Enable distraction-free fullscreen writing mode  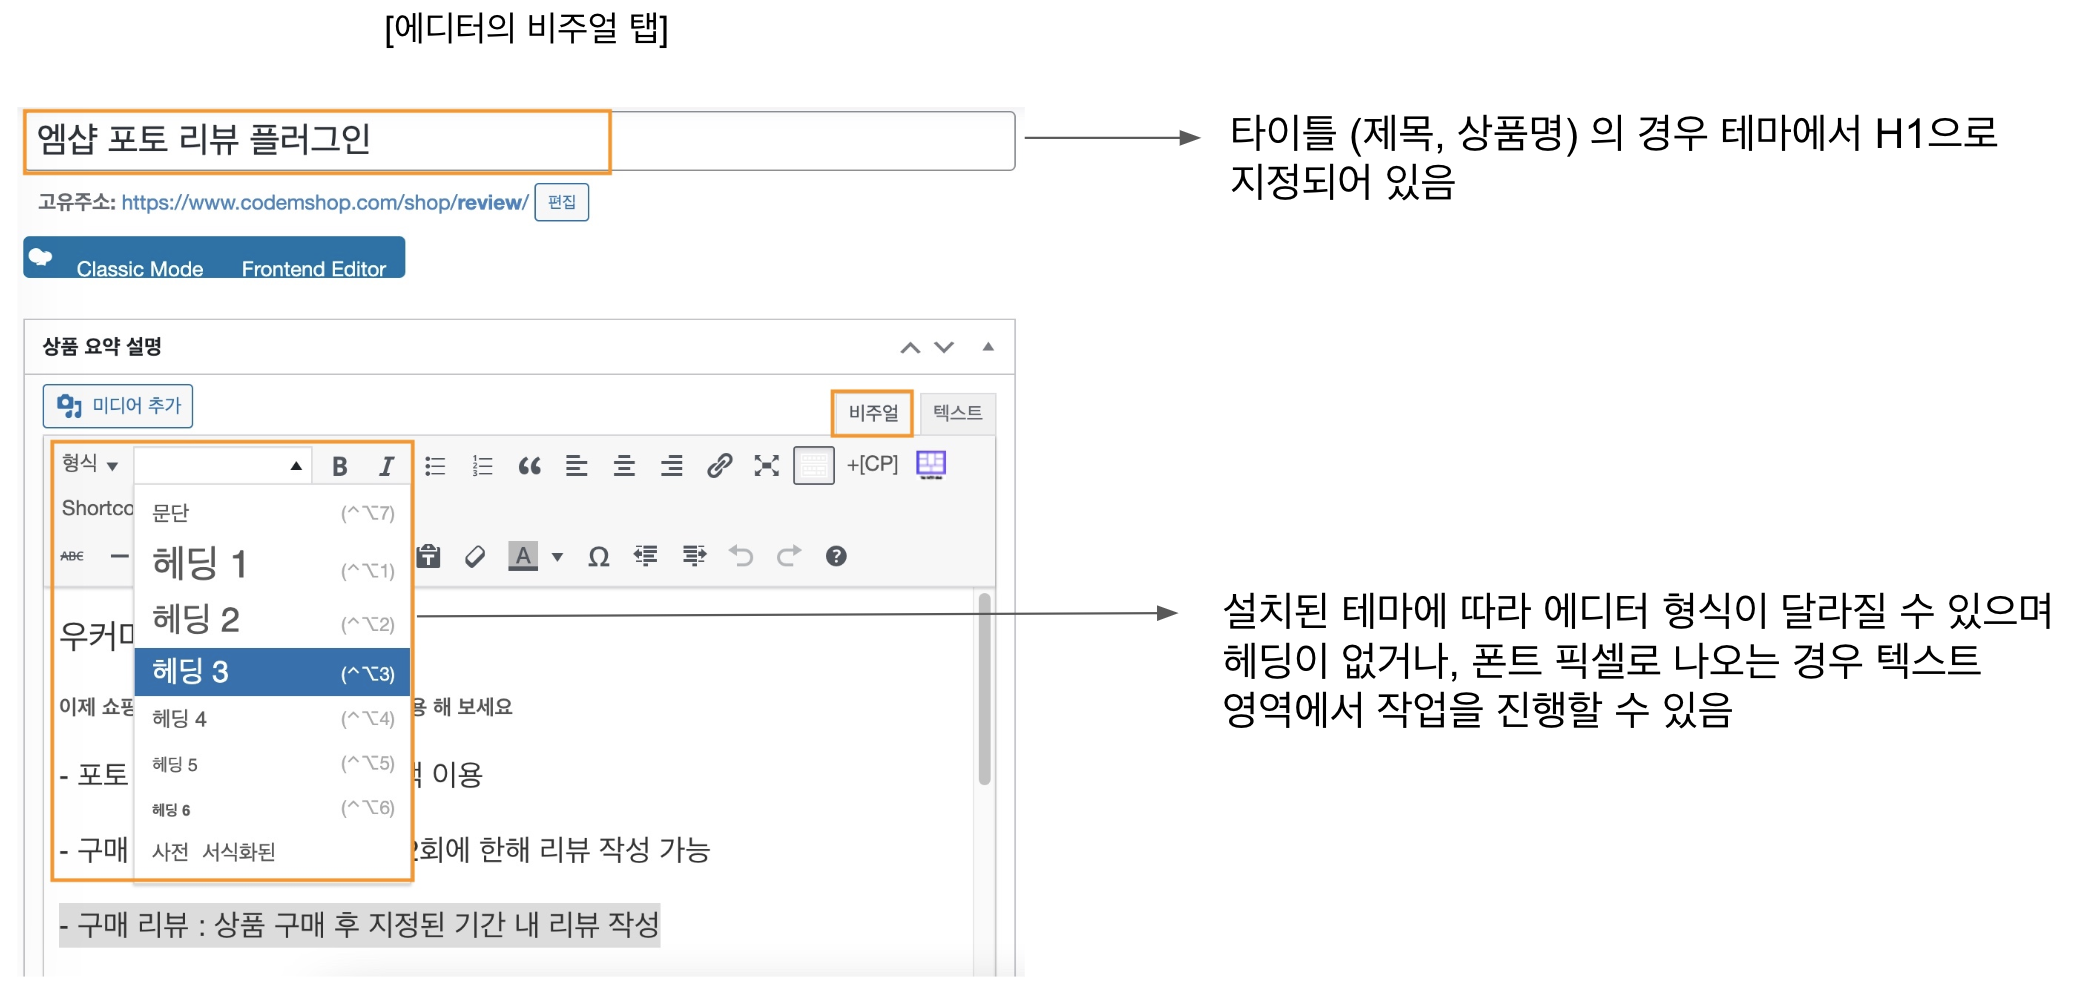pos(766,466)
